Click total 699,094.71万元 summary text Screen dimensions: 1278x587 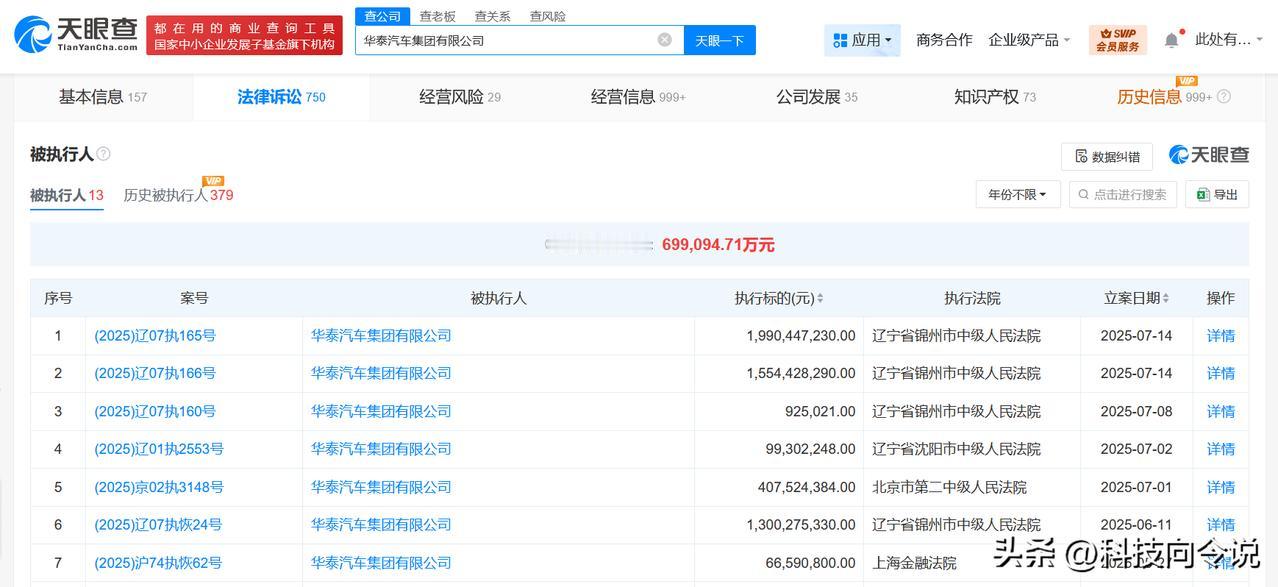(x=718, y=245)
